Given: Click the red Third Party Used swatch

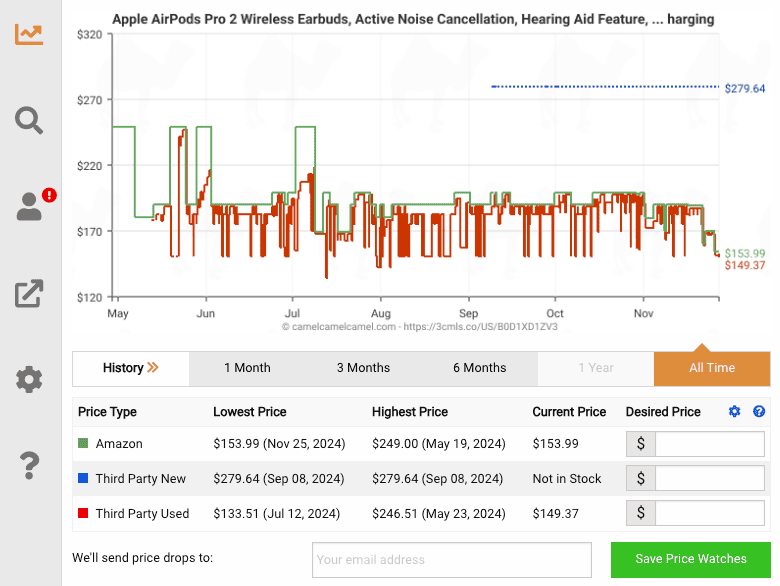Looking at the screenshot, I should click(83, 514).
